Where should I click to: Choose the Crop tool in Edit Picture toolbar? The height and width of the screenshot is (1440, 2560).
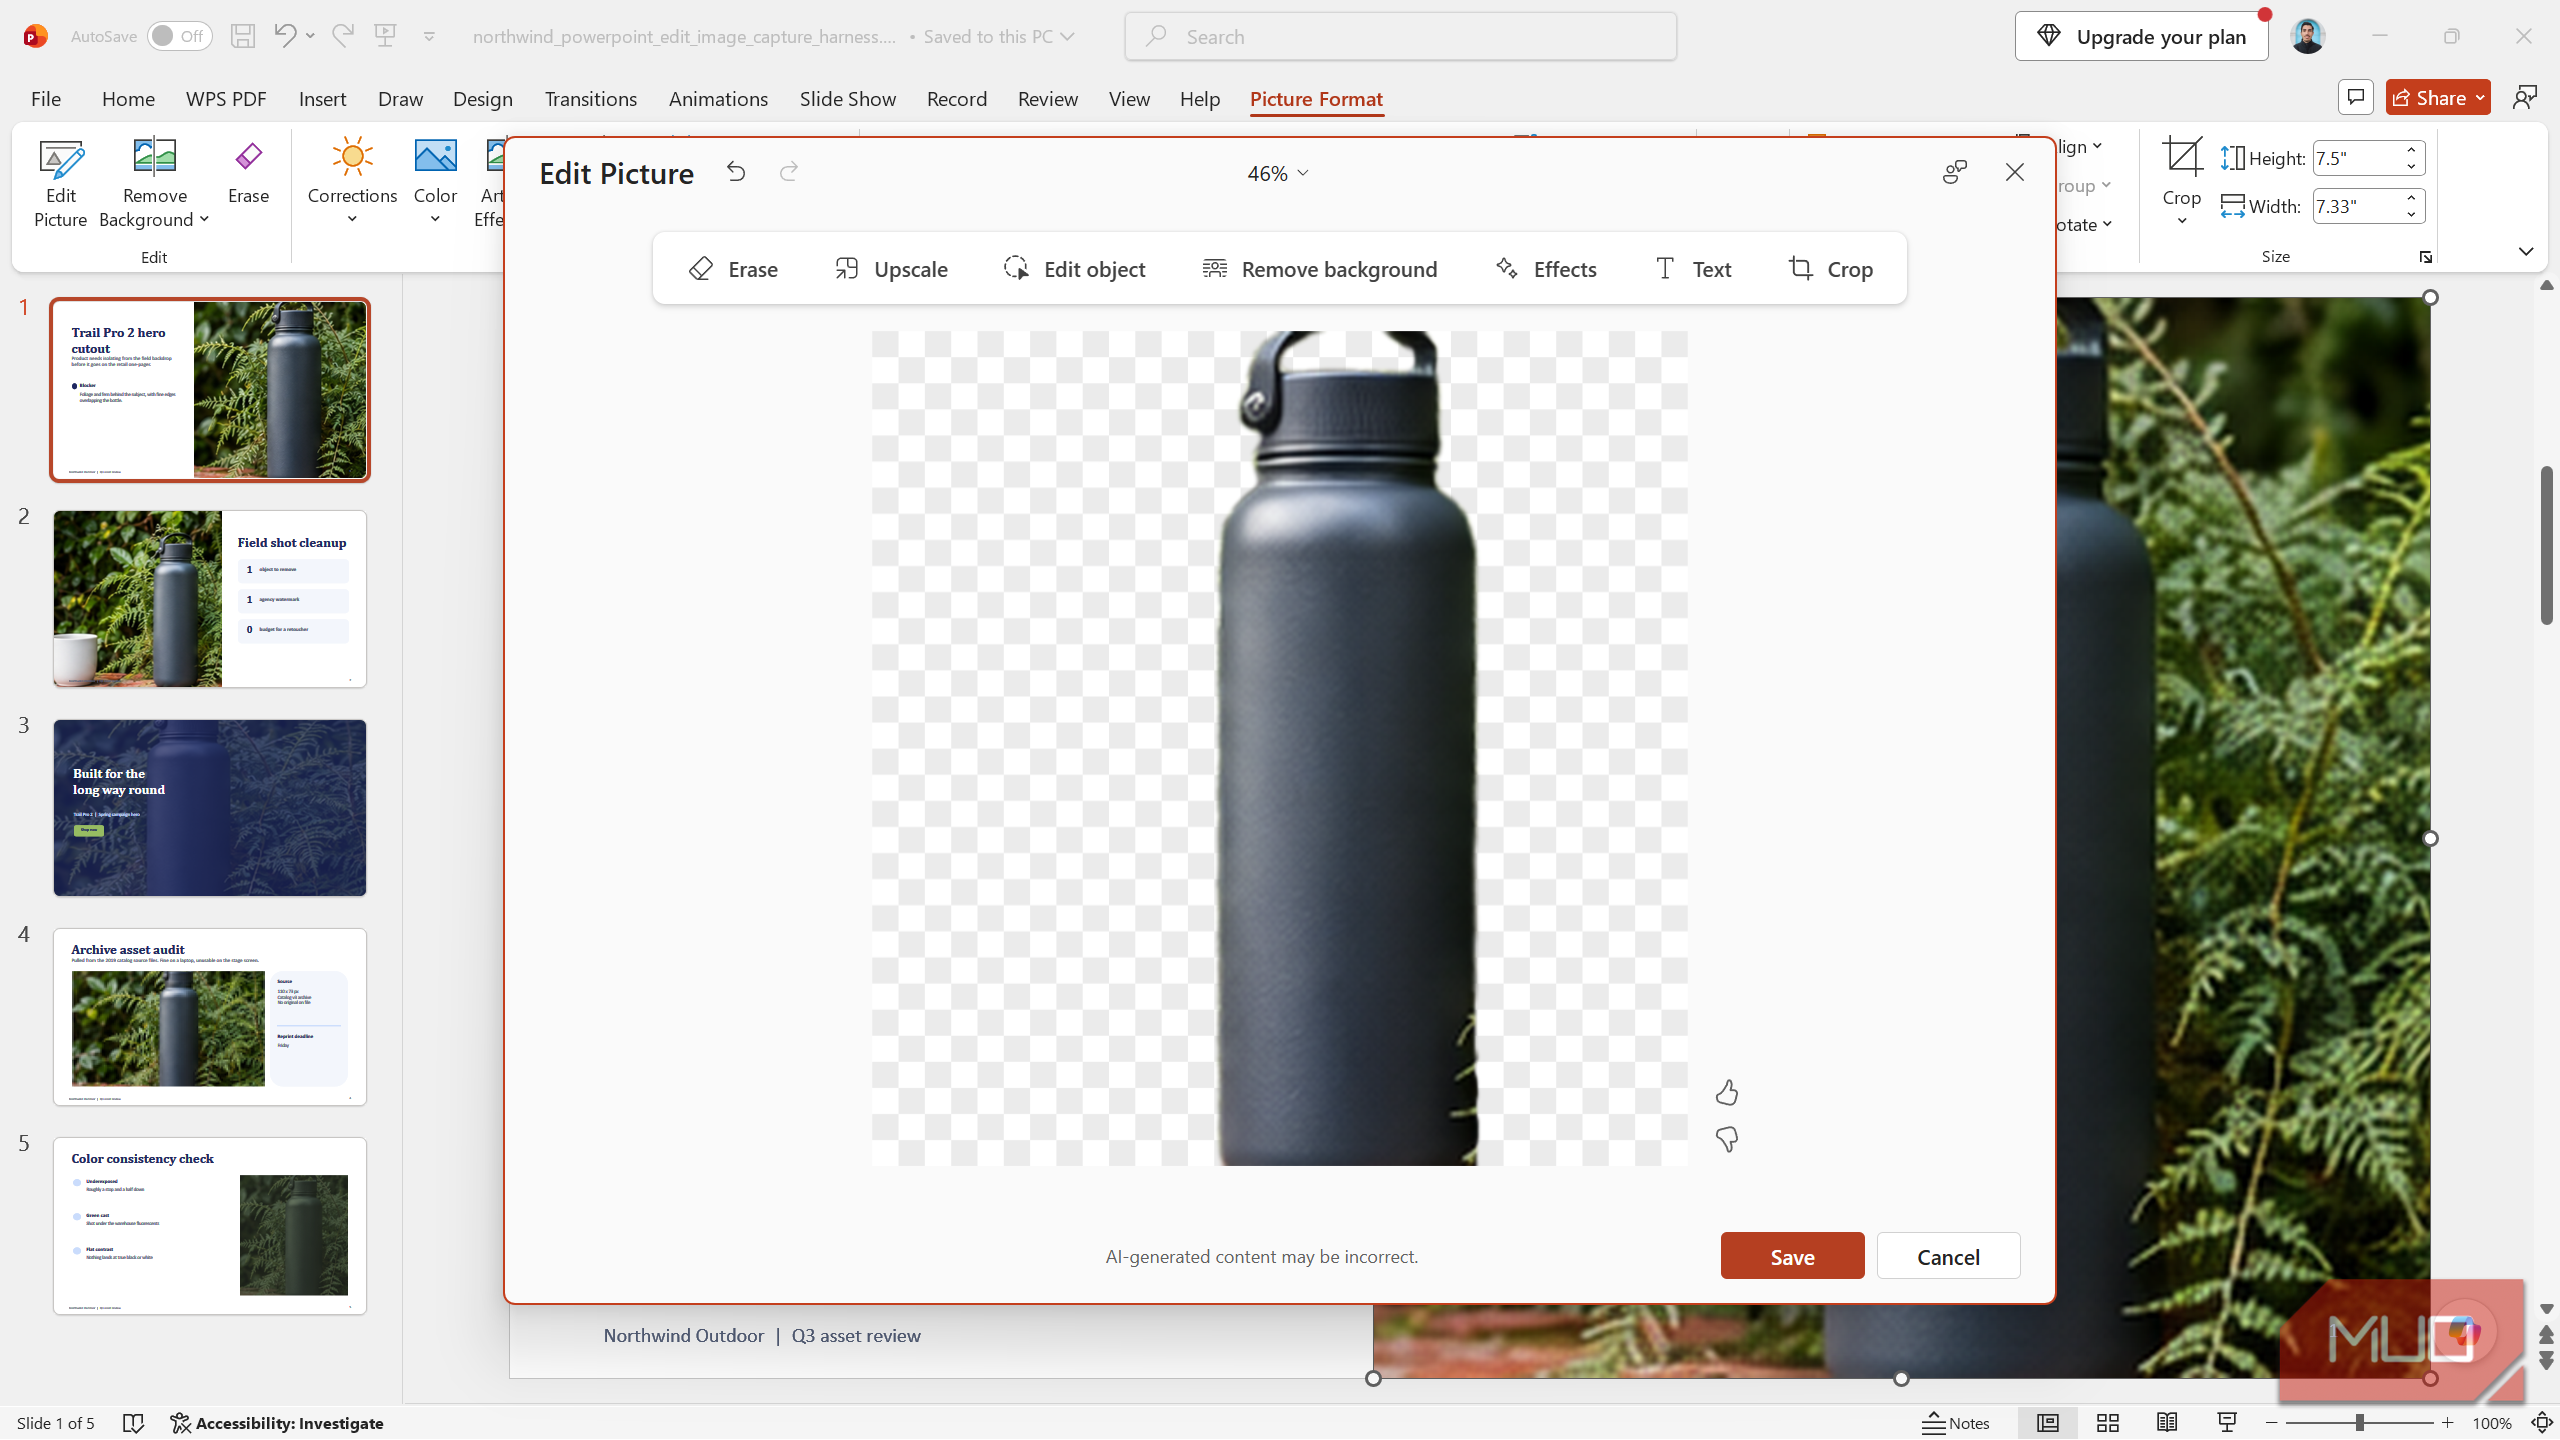(x=1830, y=269)
